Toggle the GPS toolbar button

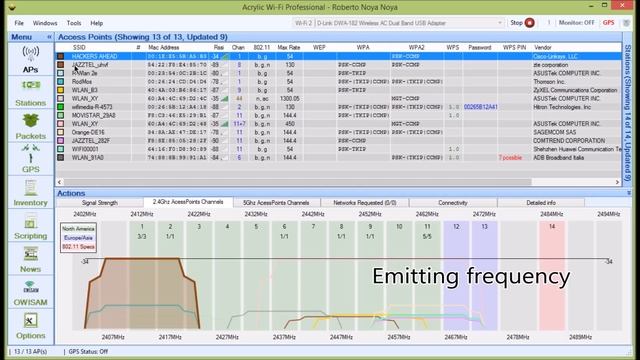pos(608,23)
